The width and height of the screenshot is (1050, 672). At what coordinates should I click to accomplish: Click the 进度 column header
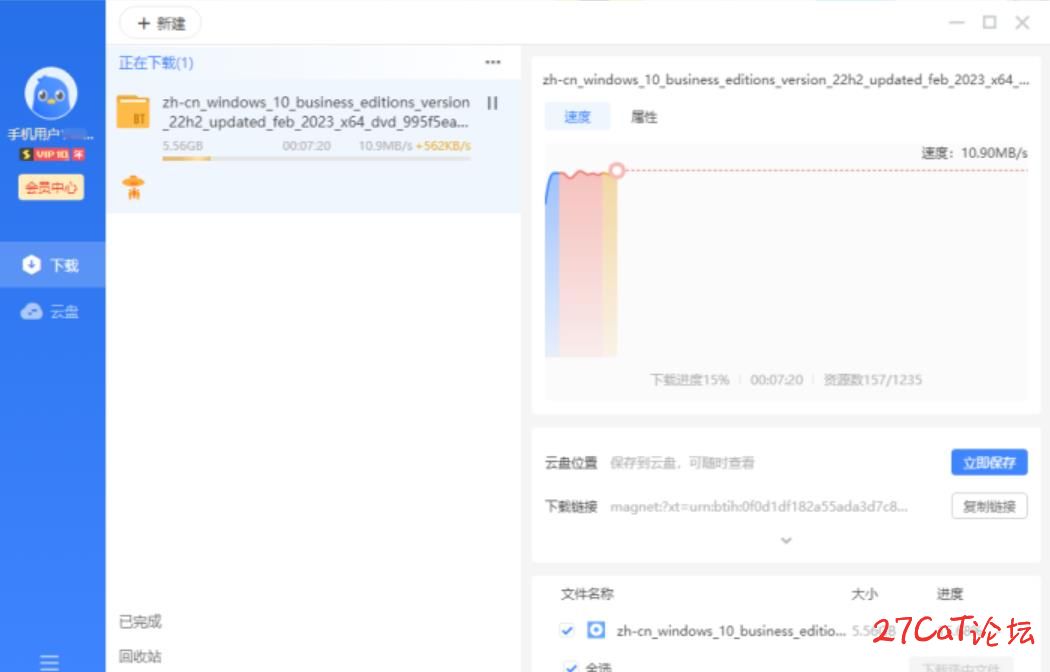pyautogui.click(x=950, y=594)
